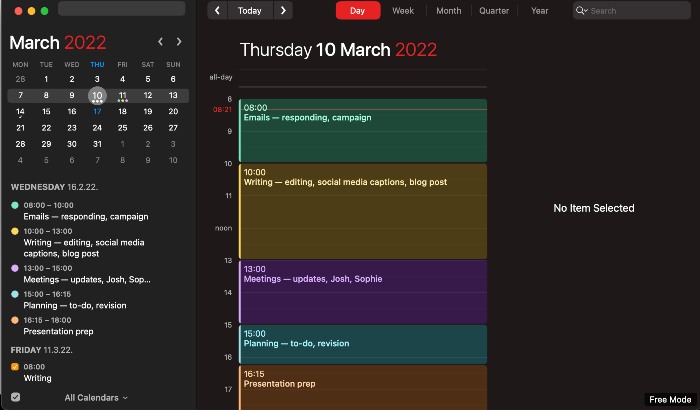The height and width of the screenshot is (410, 700).
Task: Switch to Week view
Action: click(403, 11)
